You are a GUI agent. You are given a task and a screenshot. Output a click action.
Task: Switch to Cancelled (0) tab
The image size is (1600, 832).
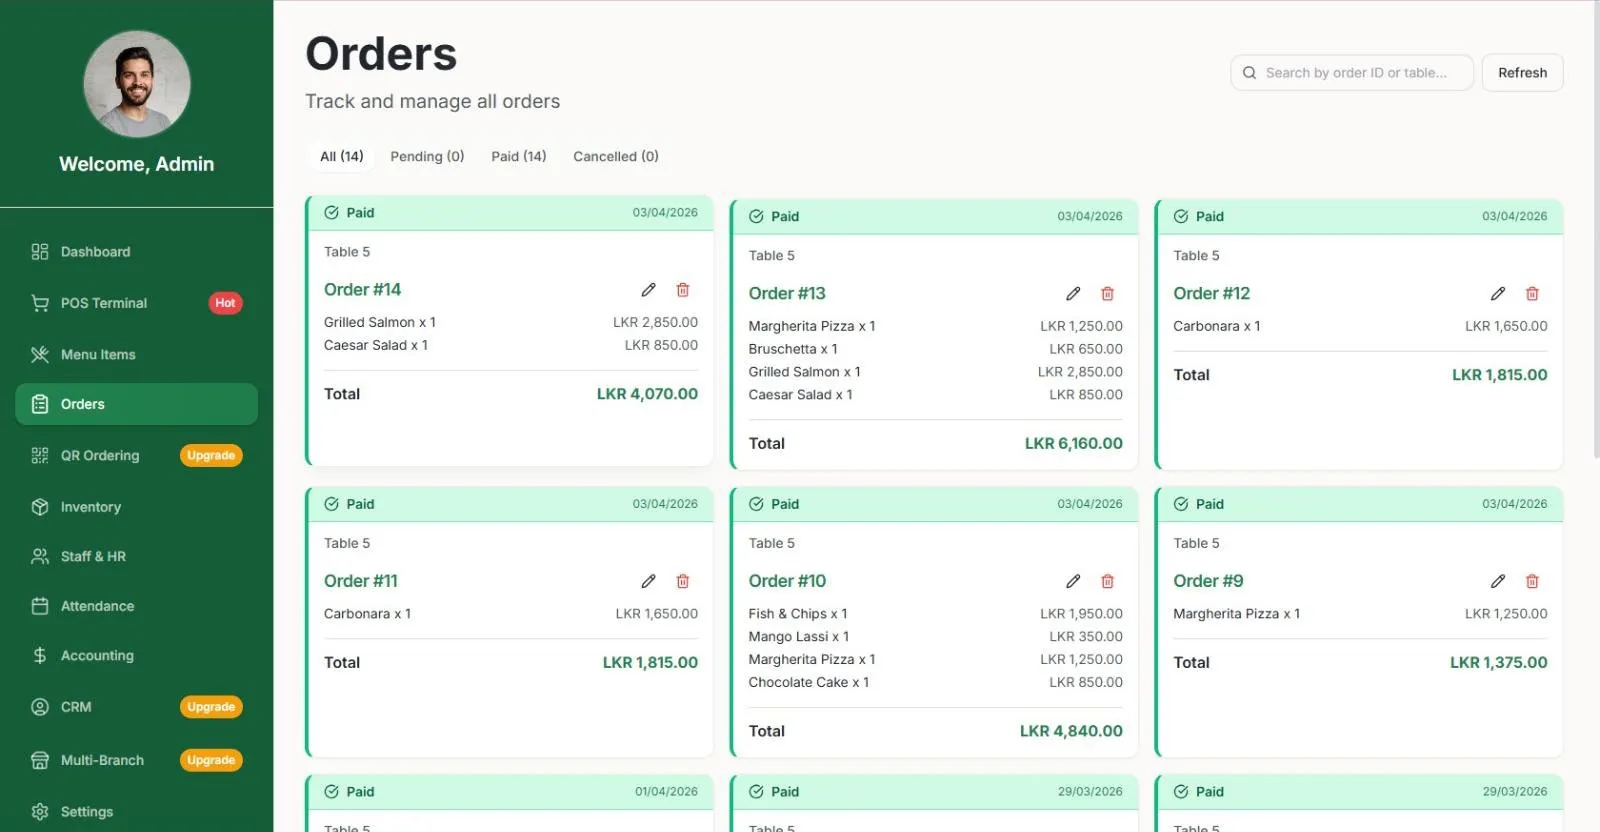[616, 157]
